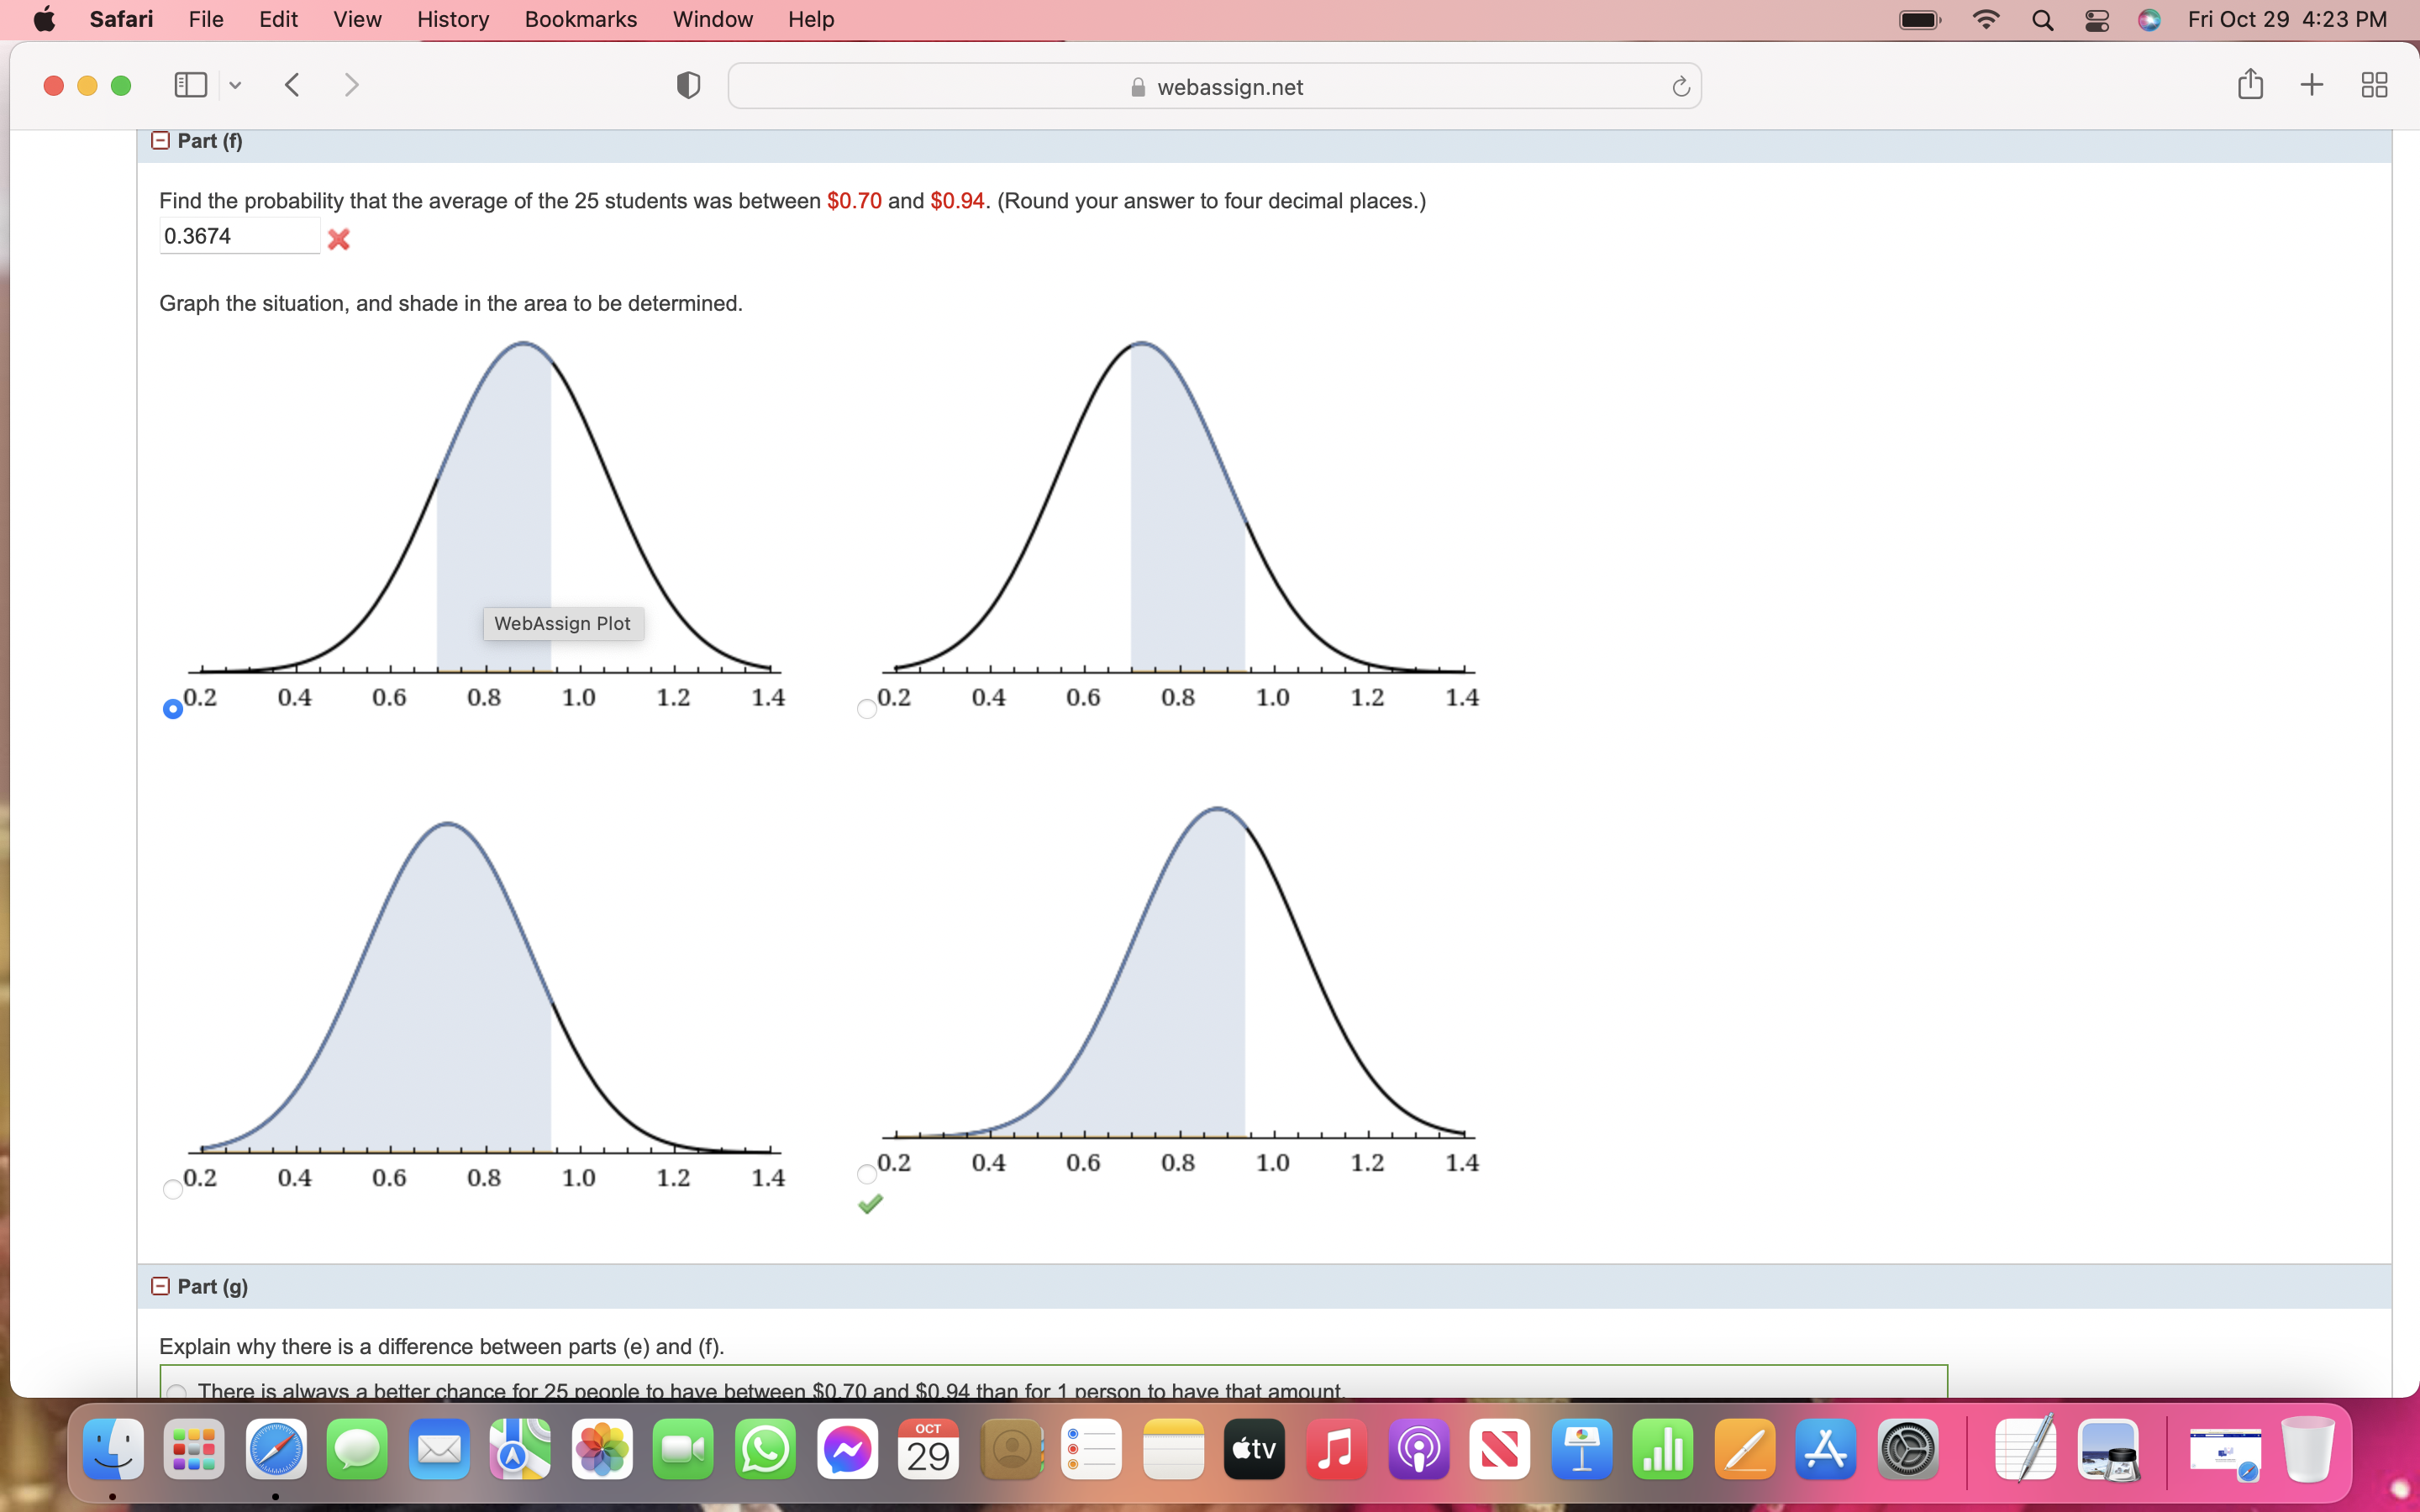Collapse the Part (f) section
The image size is (2420, 1512).
pos(160,141)
